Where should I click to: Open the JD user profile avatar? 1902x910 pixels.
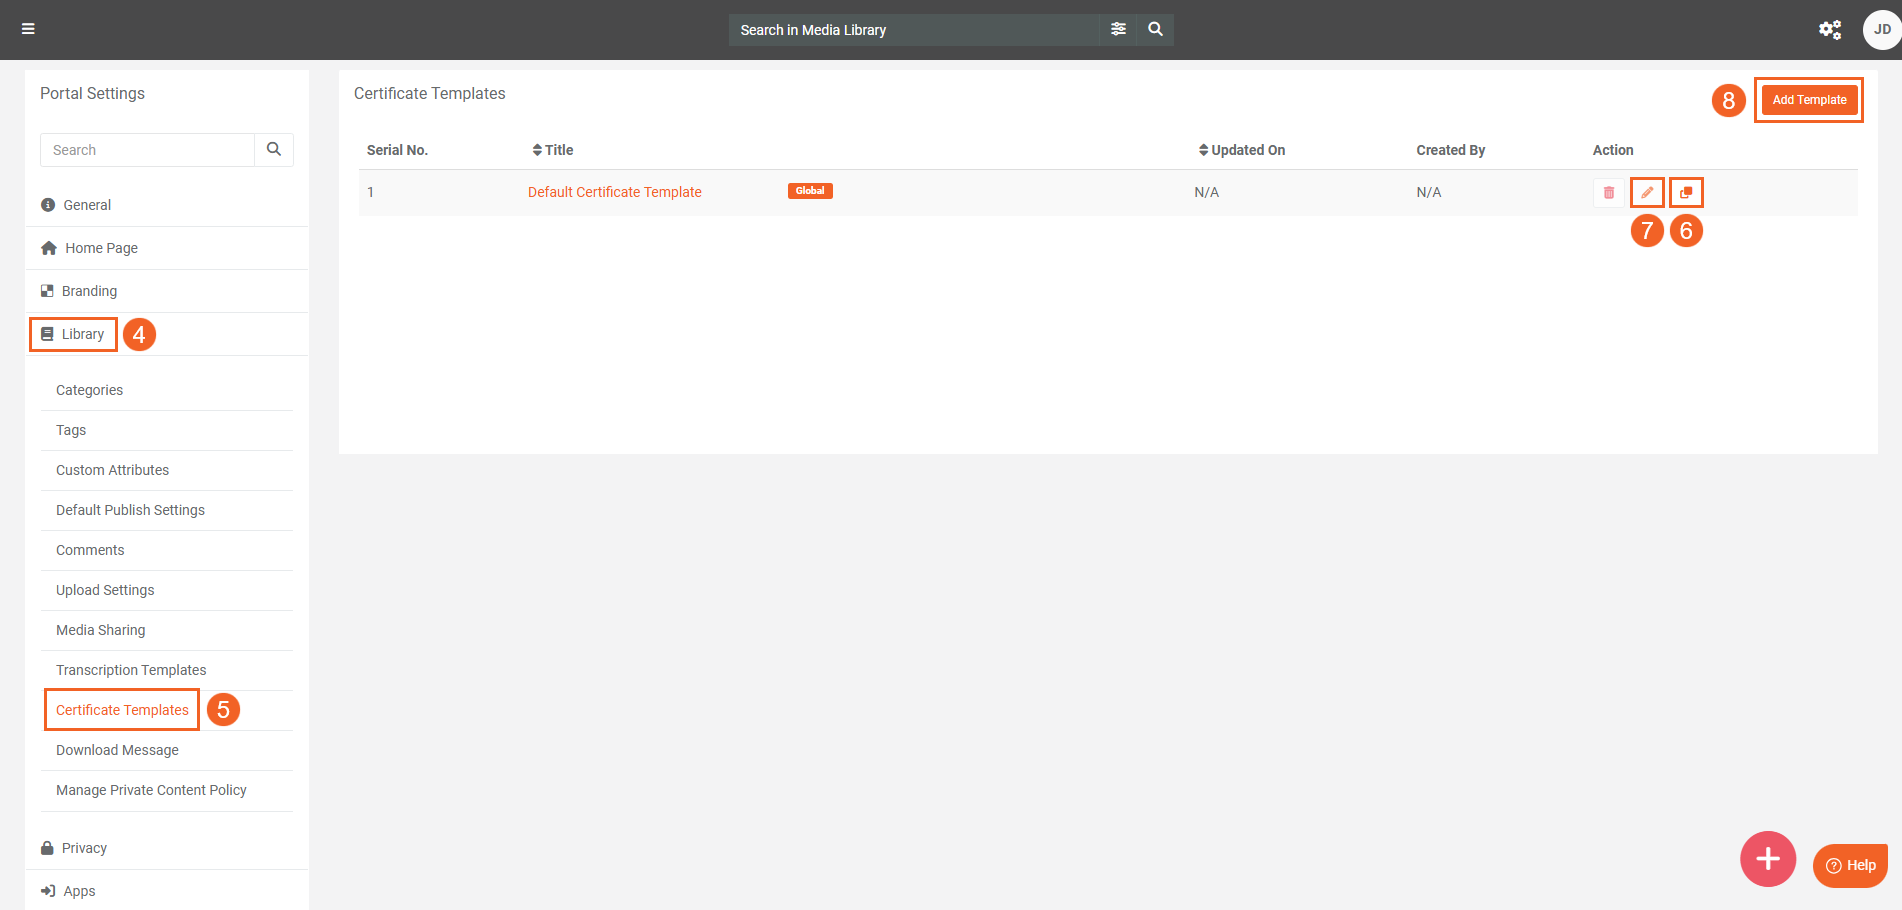pyautogui.click(x=1881, y=30)
